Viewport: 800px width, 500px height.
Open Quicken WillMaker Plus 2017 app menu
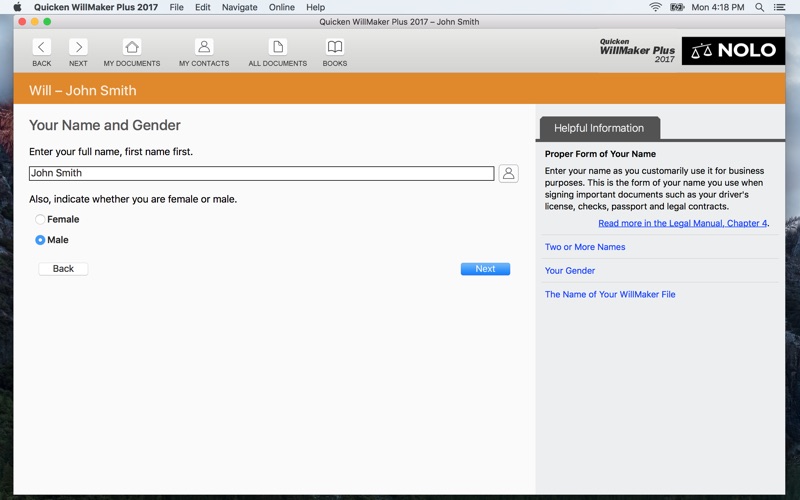coord(96,7)
